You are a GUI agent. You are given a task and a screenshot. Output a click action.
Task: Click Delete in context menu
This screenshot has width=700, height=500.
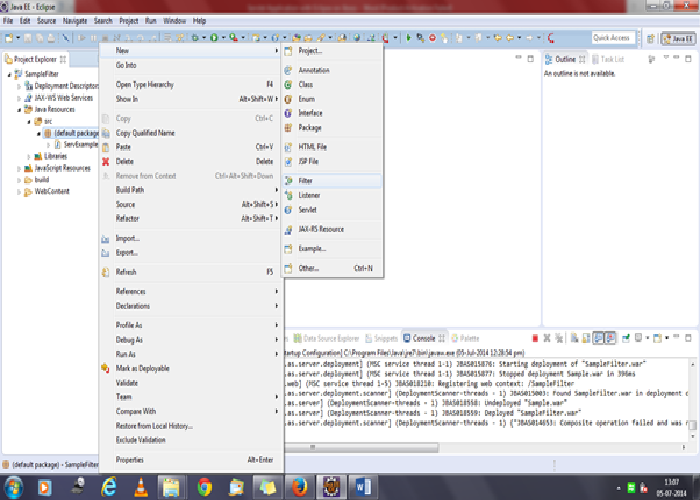pyautogui.click(x=191, y=161)
